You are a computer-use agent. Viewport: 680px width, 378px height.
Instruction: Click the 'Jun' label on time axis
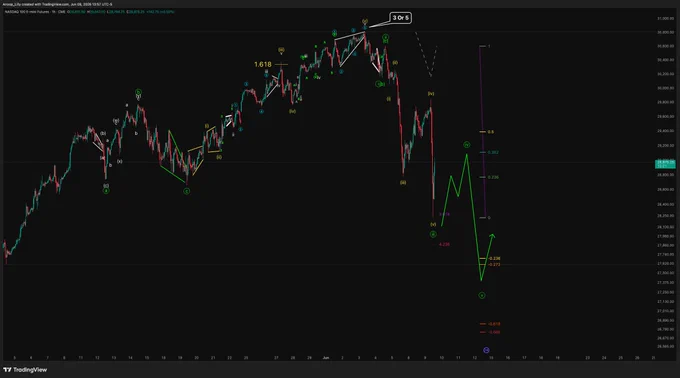point(326,358)
